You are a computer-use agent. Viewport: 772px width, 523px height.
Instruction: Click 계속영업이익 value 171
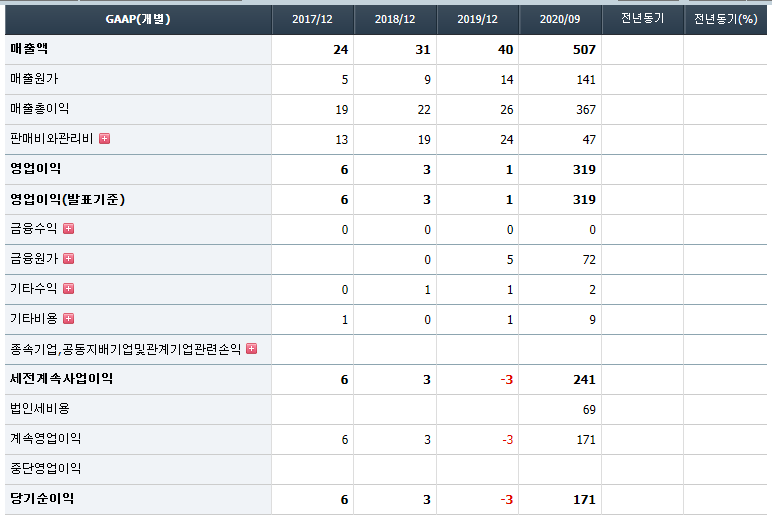pos(586,440)
